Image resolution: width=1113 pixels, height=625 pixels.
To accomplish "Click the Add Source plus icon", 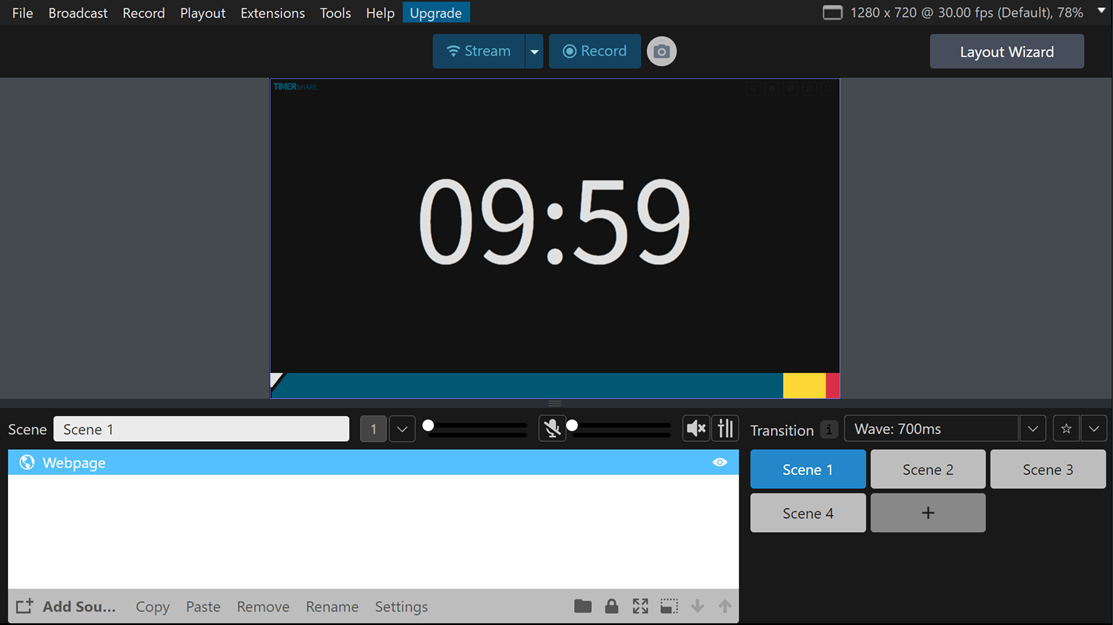I will 25,606.
